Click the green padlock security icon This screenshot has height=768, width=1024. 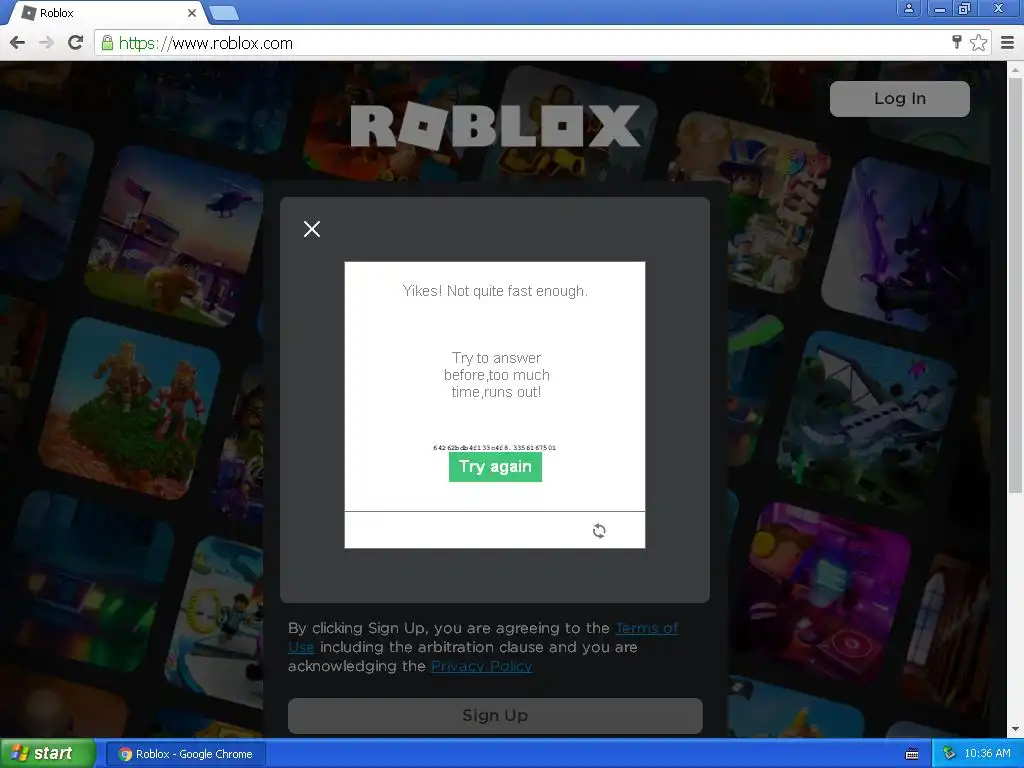click(107, 43)
